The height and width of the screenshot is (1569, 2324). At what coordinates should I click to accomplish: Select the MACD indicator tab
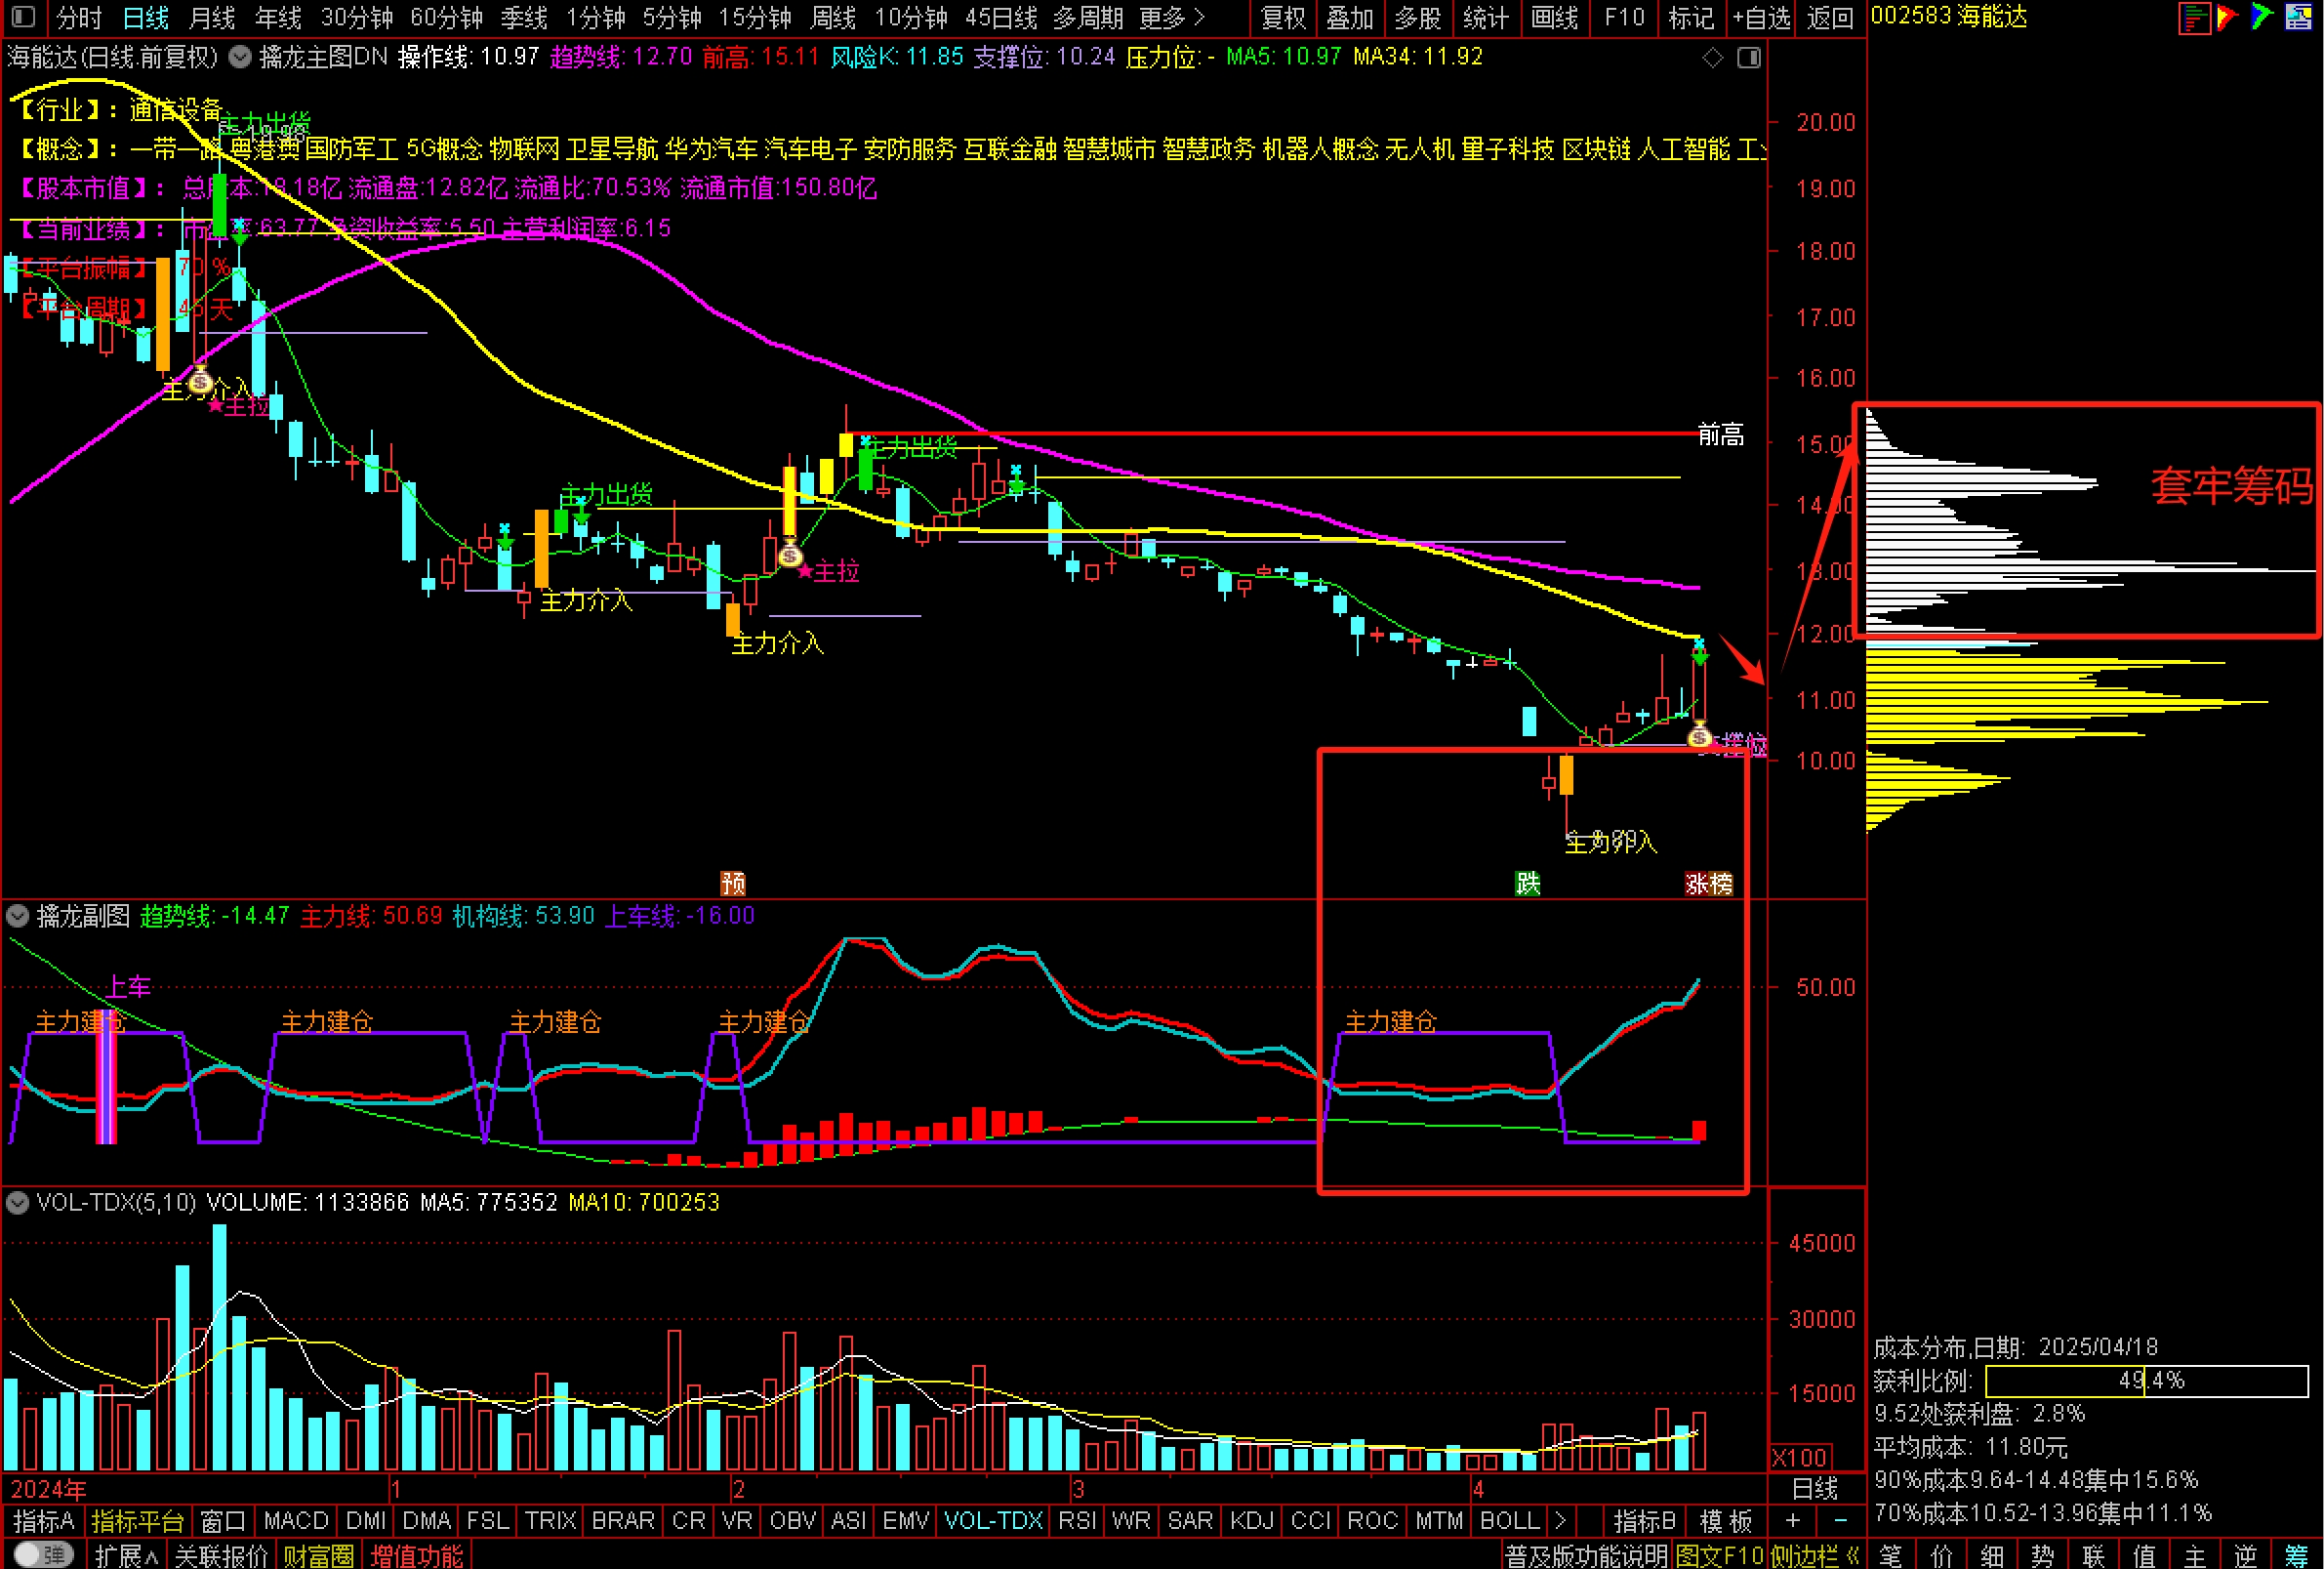[x=295, y=1521]
